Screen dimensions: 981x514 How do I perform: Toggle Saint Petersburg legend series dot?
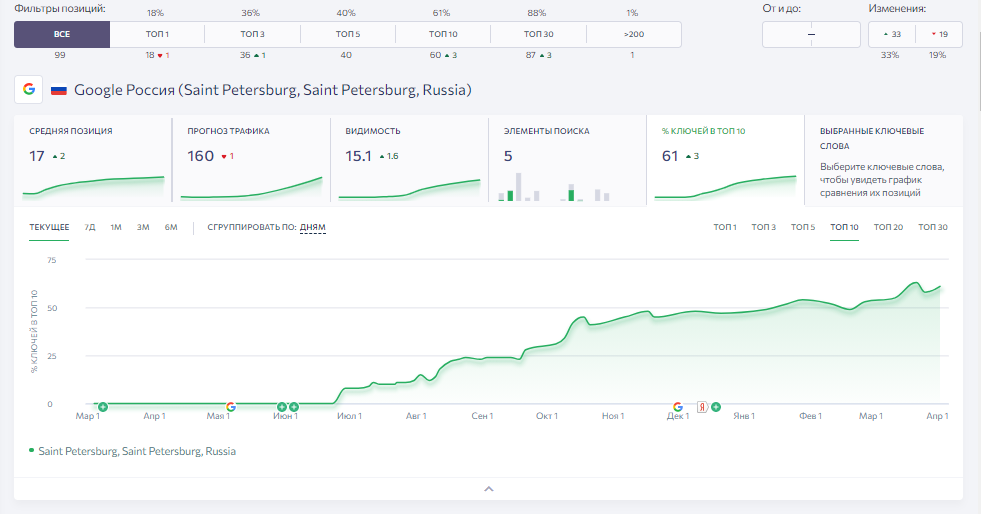point(31,450)
